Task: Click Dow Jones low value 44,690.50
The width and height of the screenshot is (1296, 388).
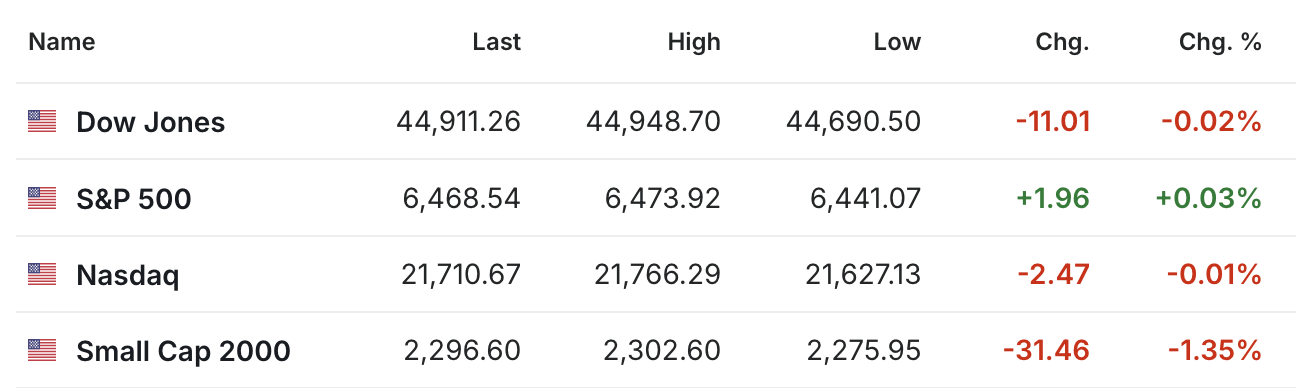Action: 854,122
